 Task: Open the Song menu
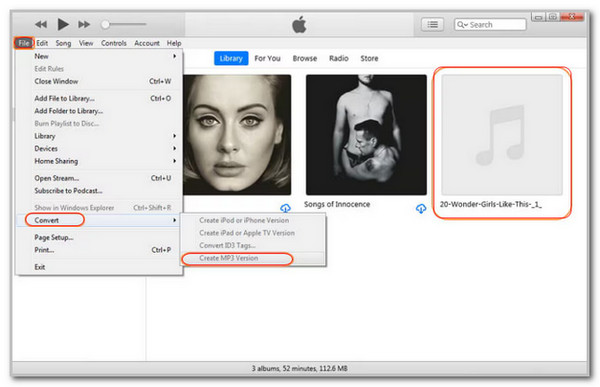point(63,43)
